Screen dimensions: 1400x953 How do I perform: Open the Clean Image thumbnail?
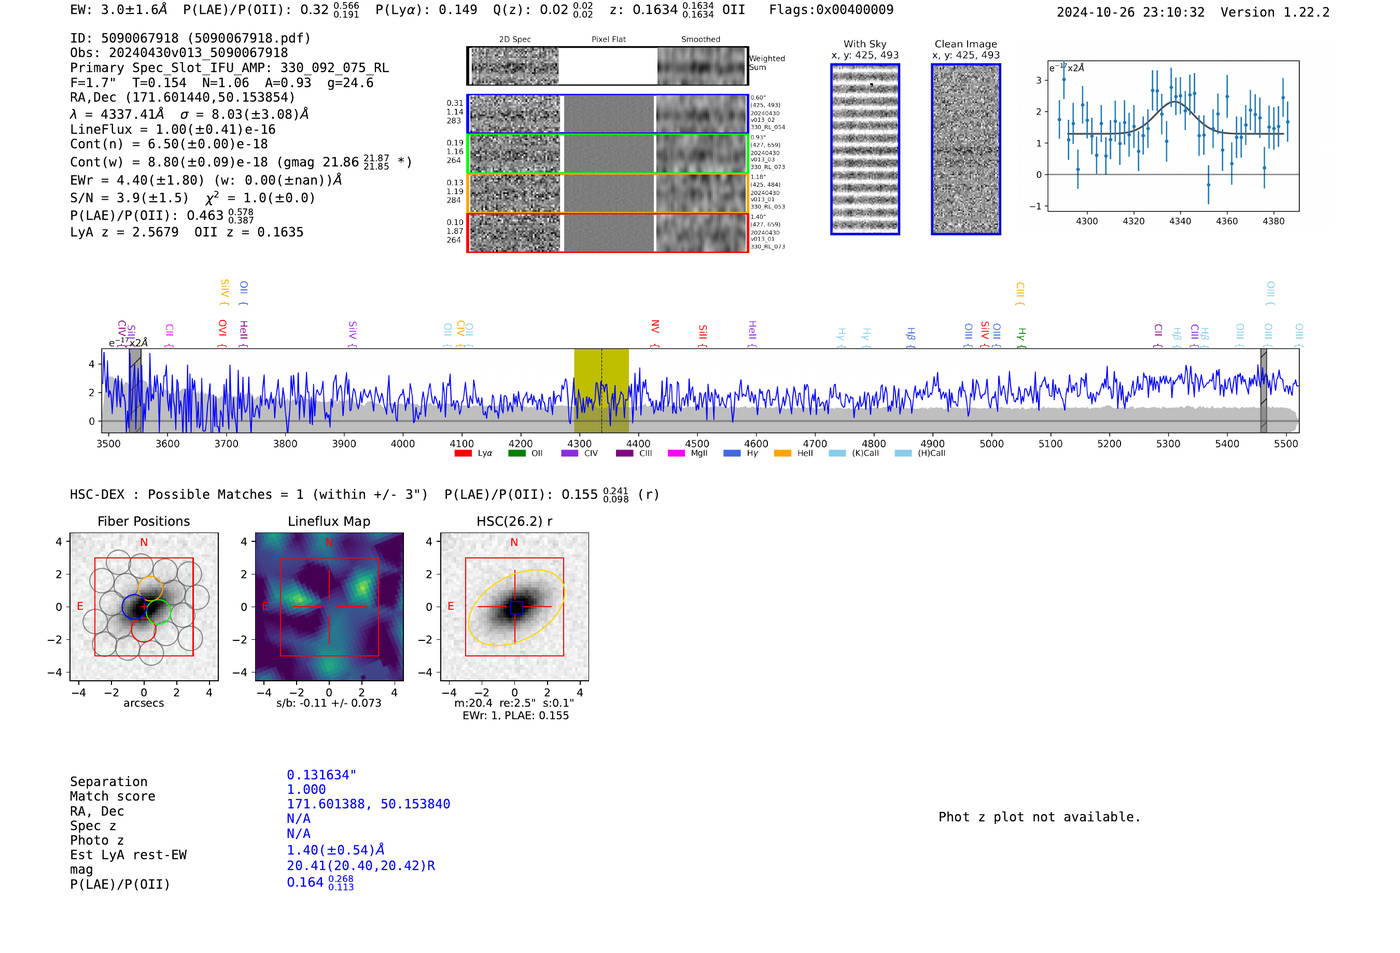[965, 149]
